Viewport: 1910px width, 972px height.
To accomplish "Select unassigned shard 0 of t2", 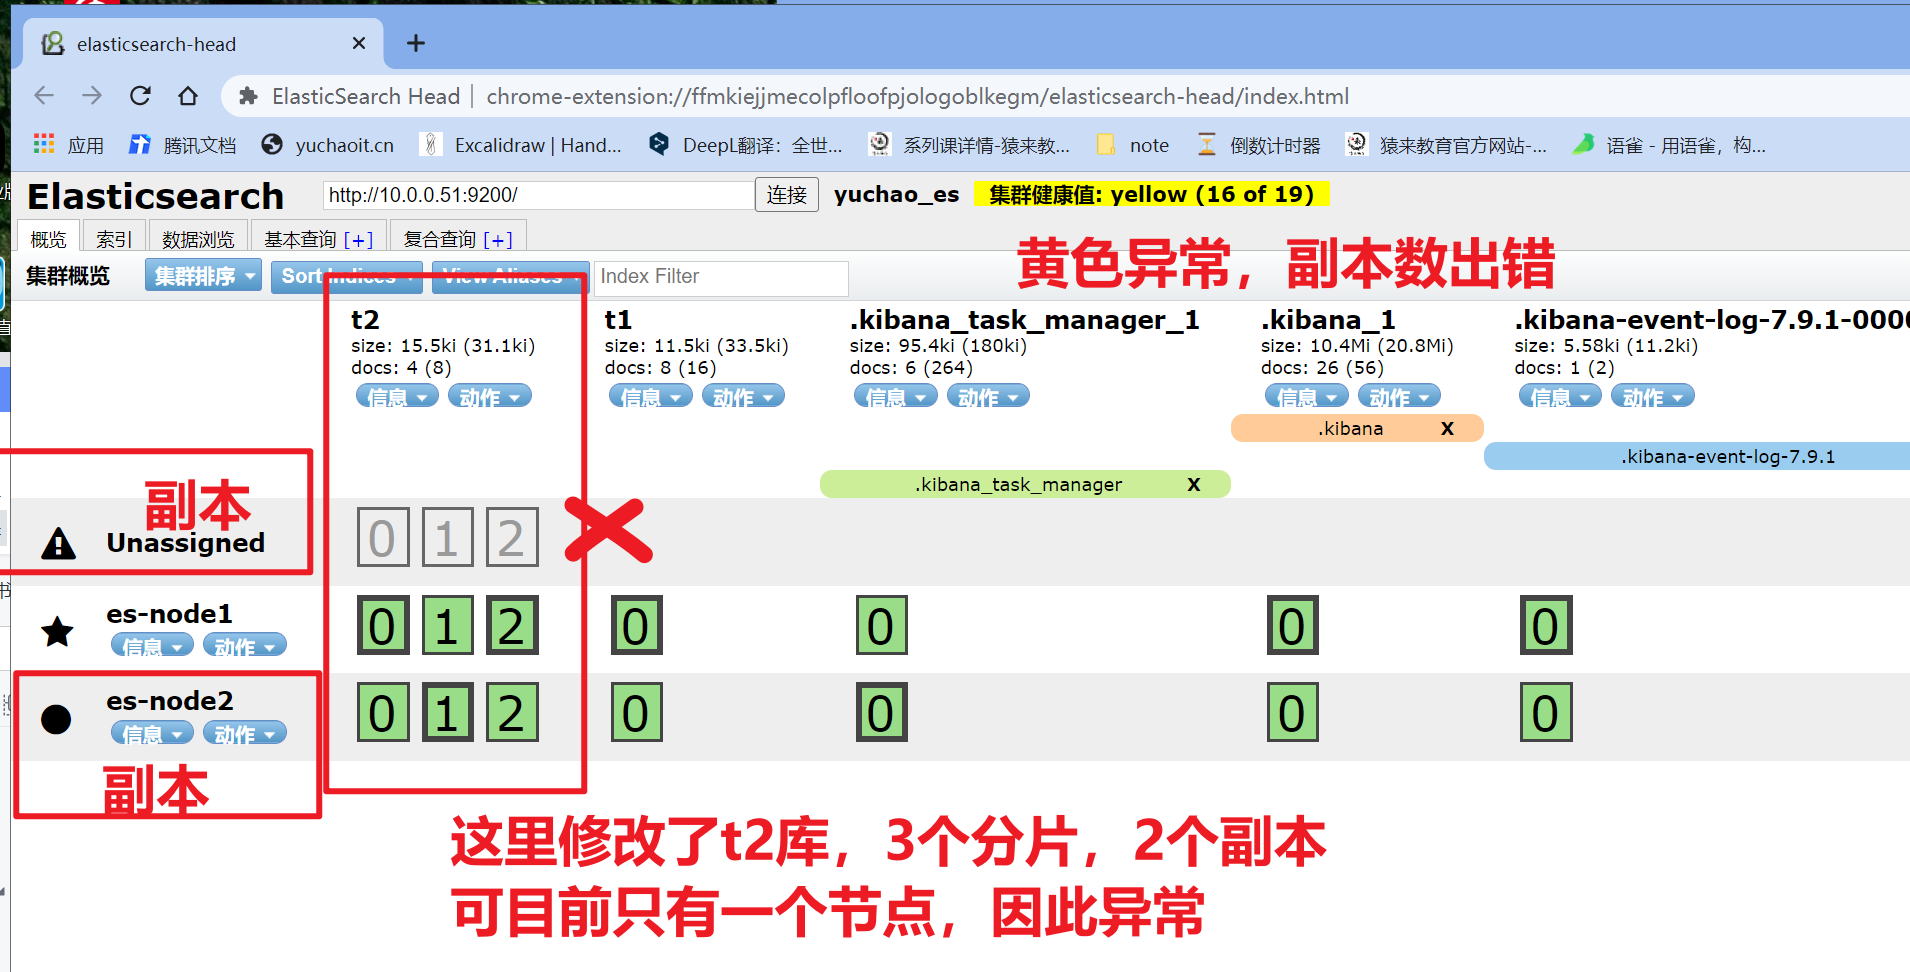I will (383, 538).
